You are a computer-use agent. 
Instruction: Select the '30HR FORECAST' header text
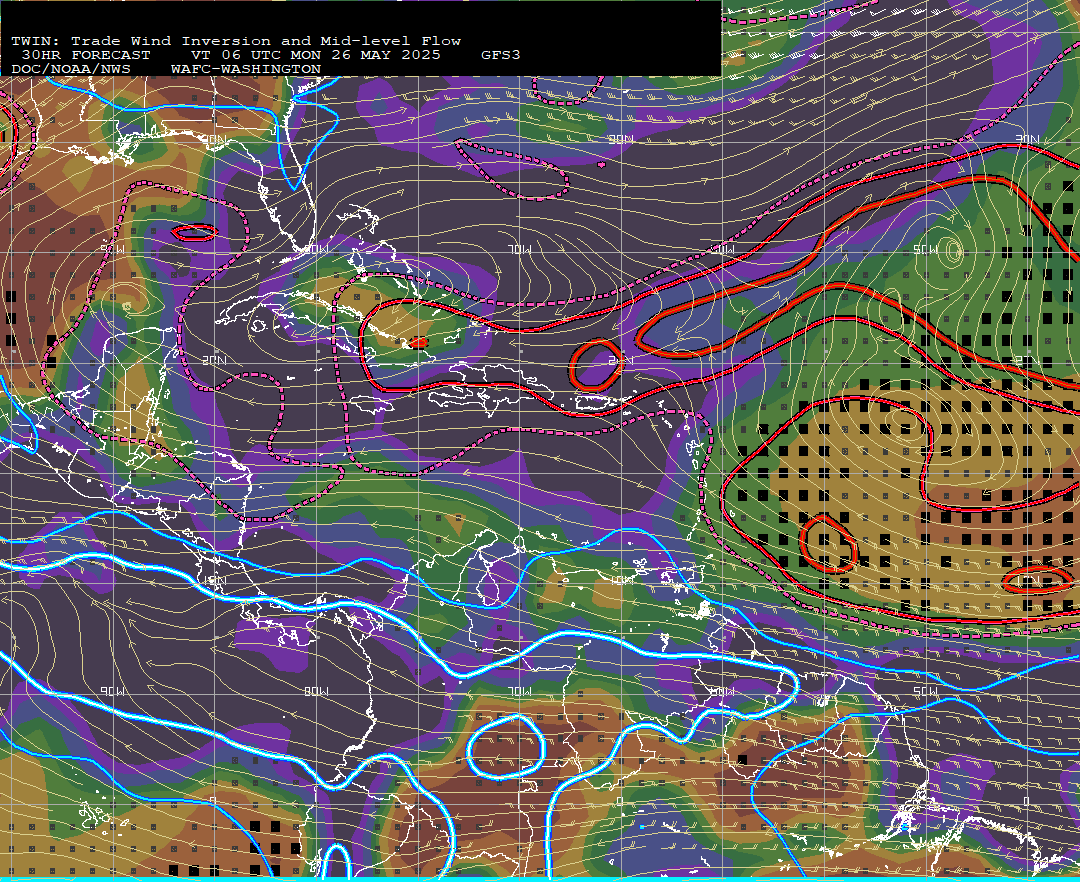(x=85, y=55)
